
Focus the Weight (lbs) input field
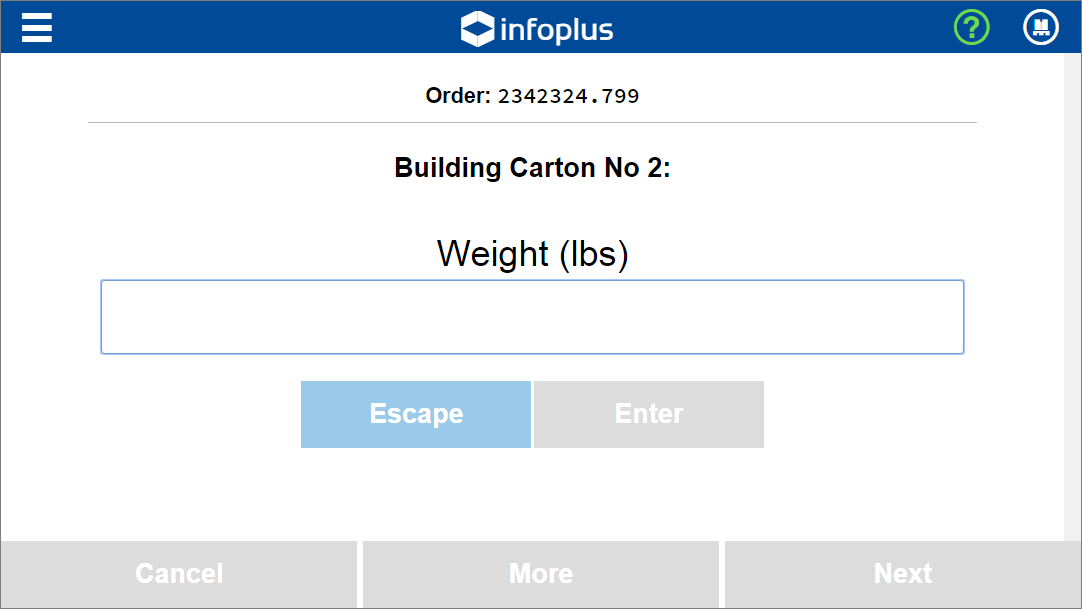(x=532, y=317)
